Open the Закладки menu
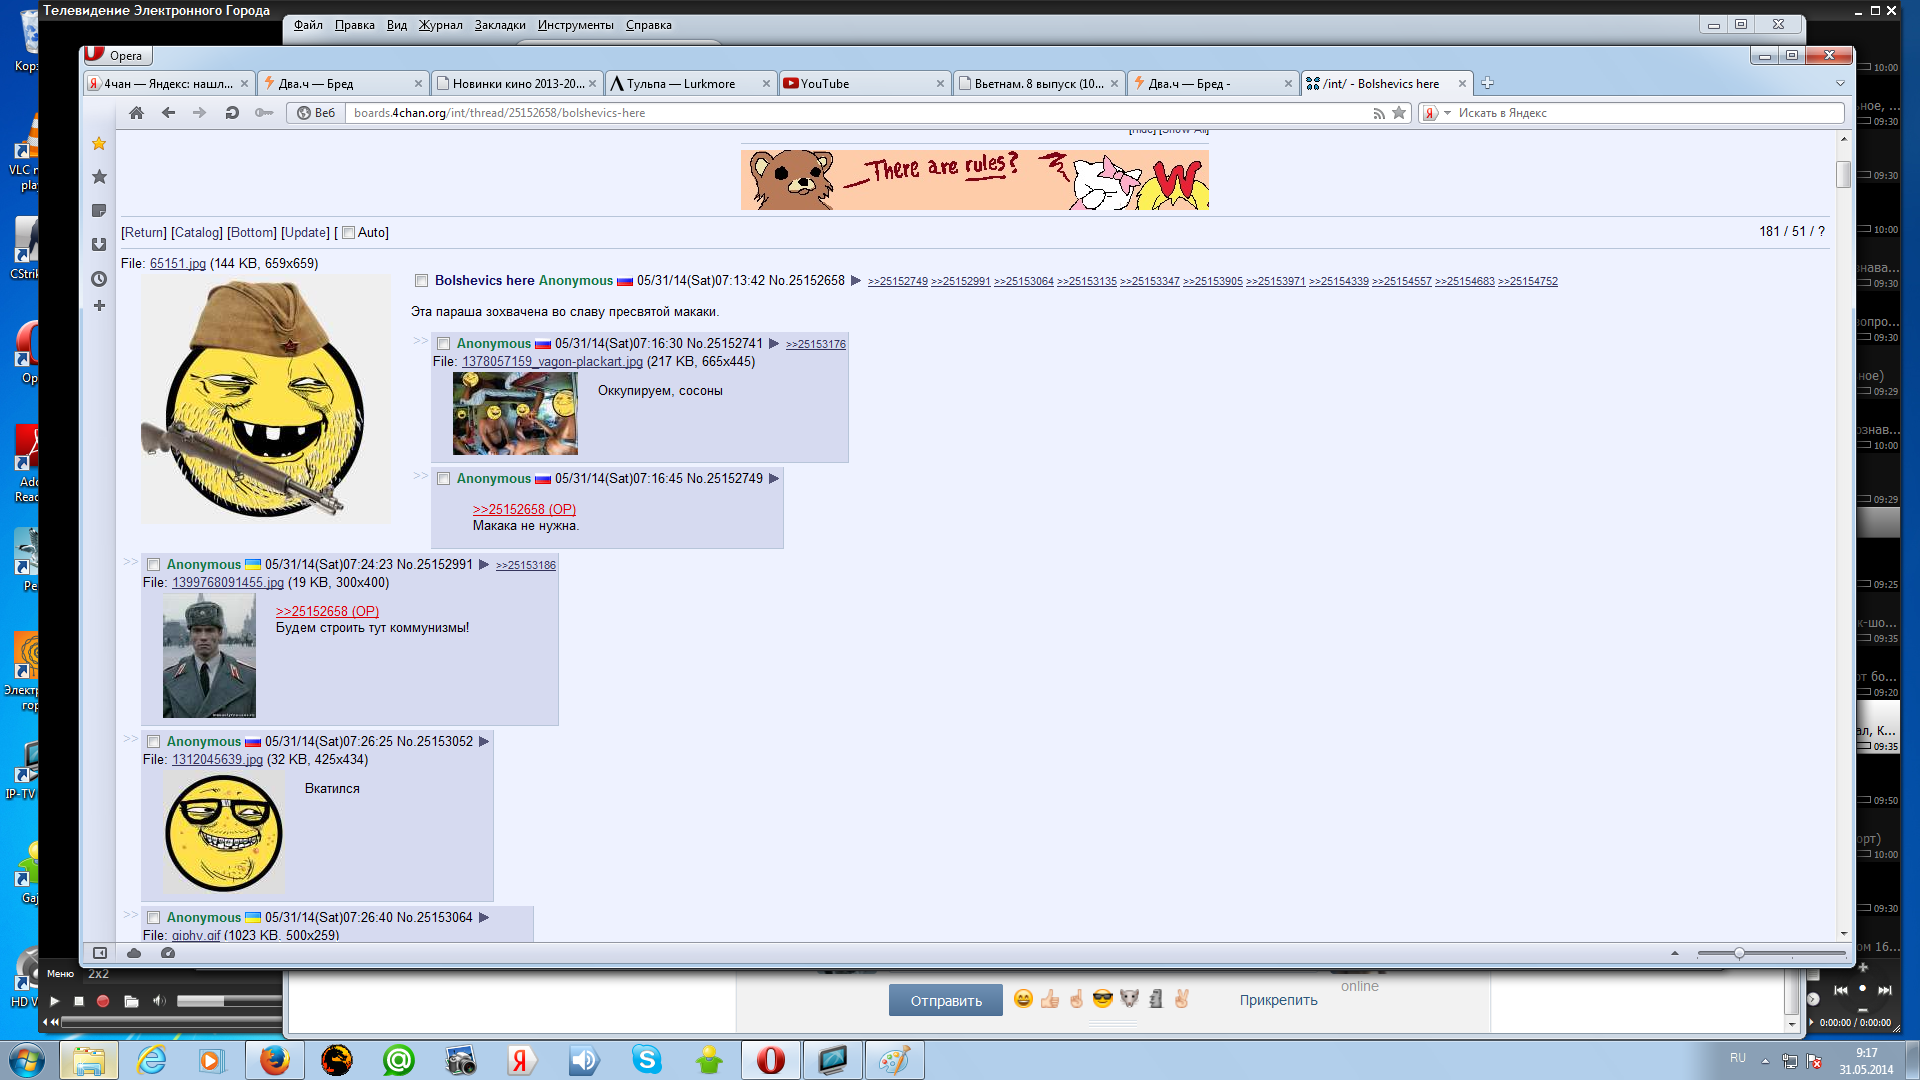This screenshot has width=1920, height=1080. click(x=499, y=25)
